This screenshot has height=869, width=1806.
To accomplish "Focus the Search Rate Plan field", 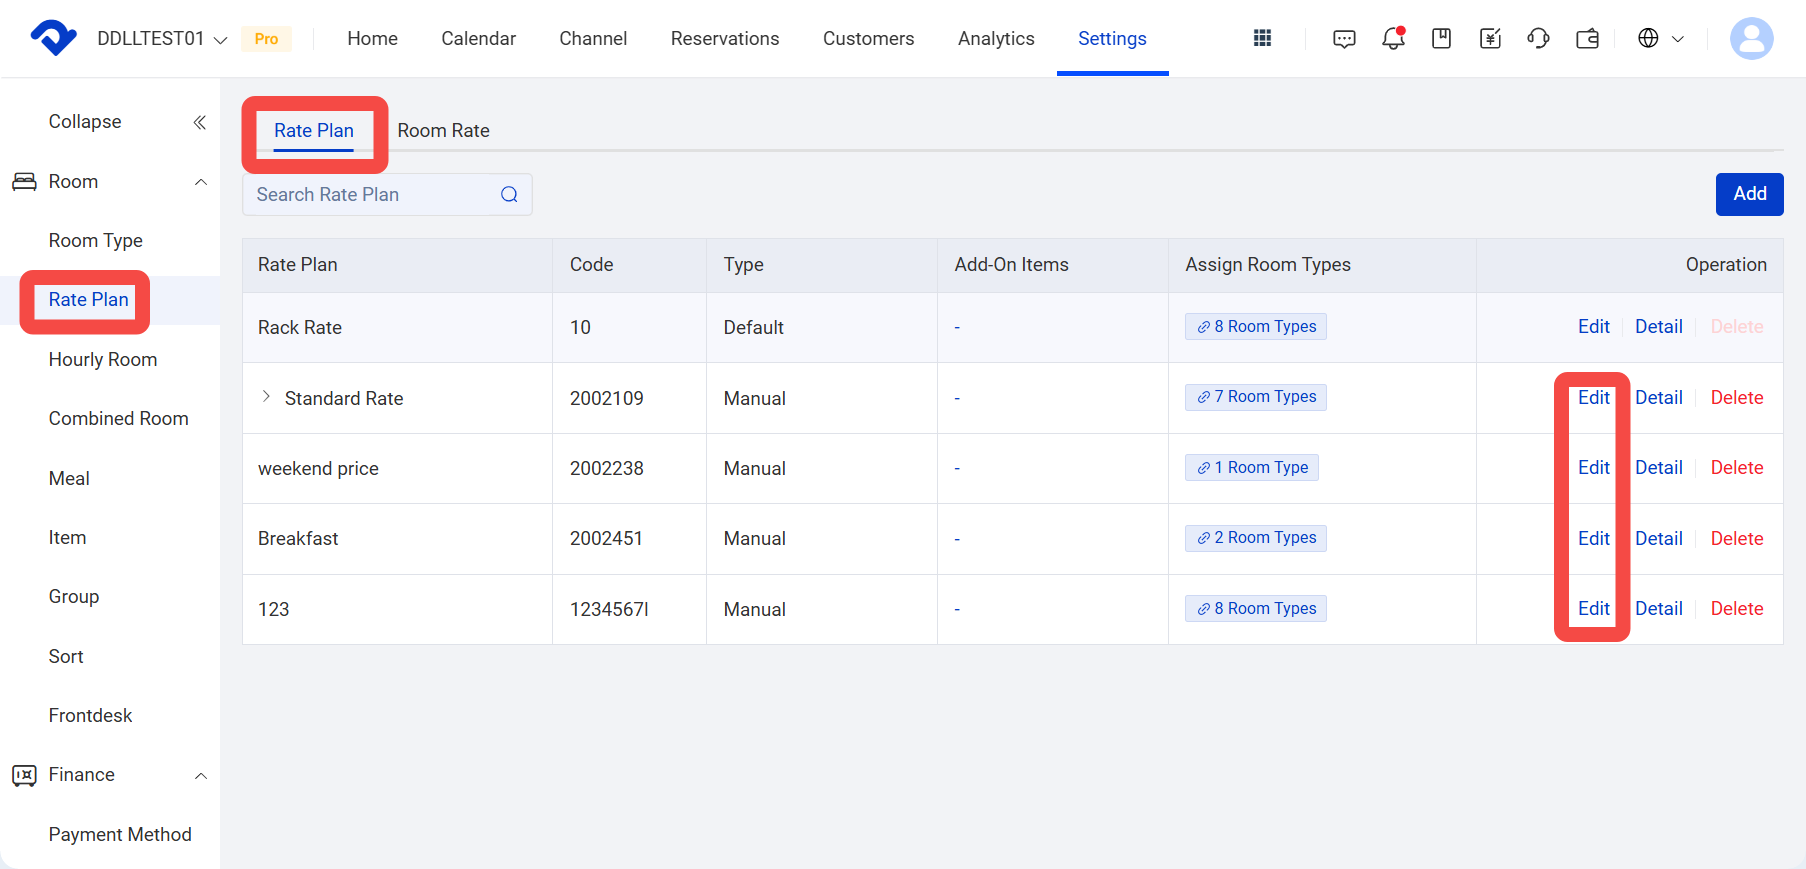I will coord(387,194).
